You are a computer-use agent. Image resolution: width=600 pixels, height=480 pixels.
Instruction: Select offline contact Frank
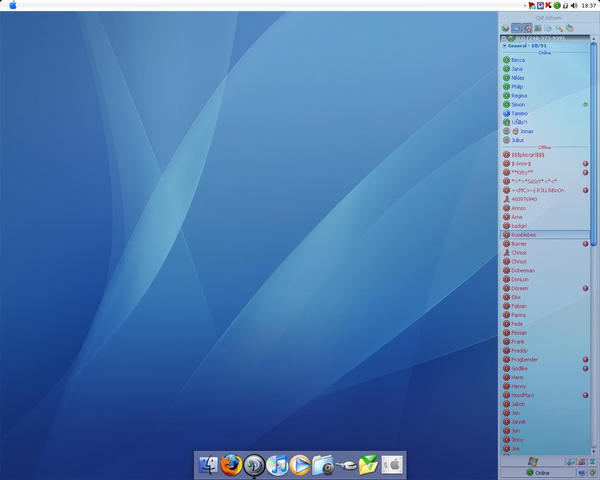[545, 341]
